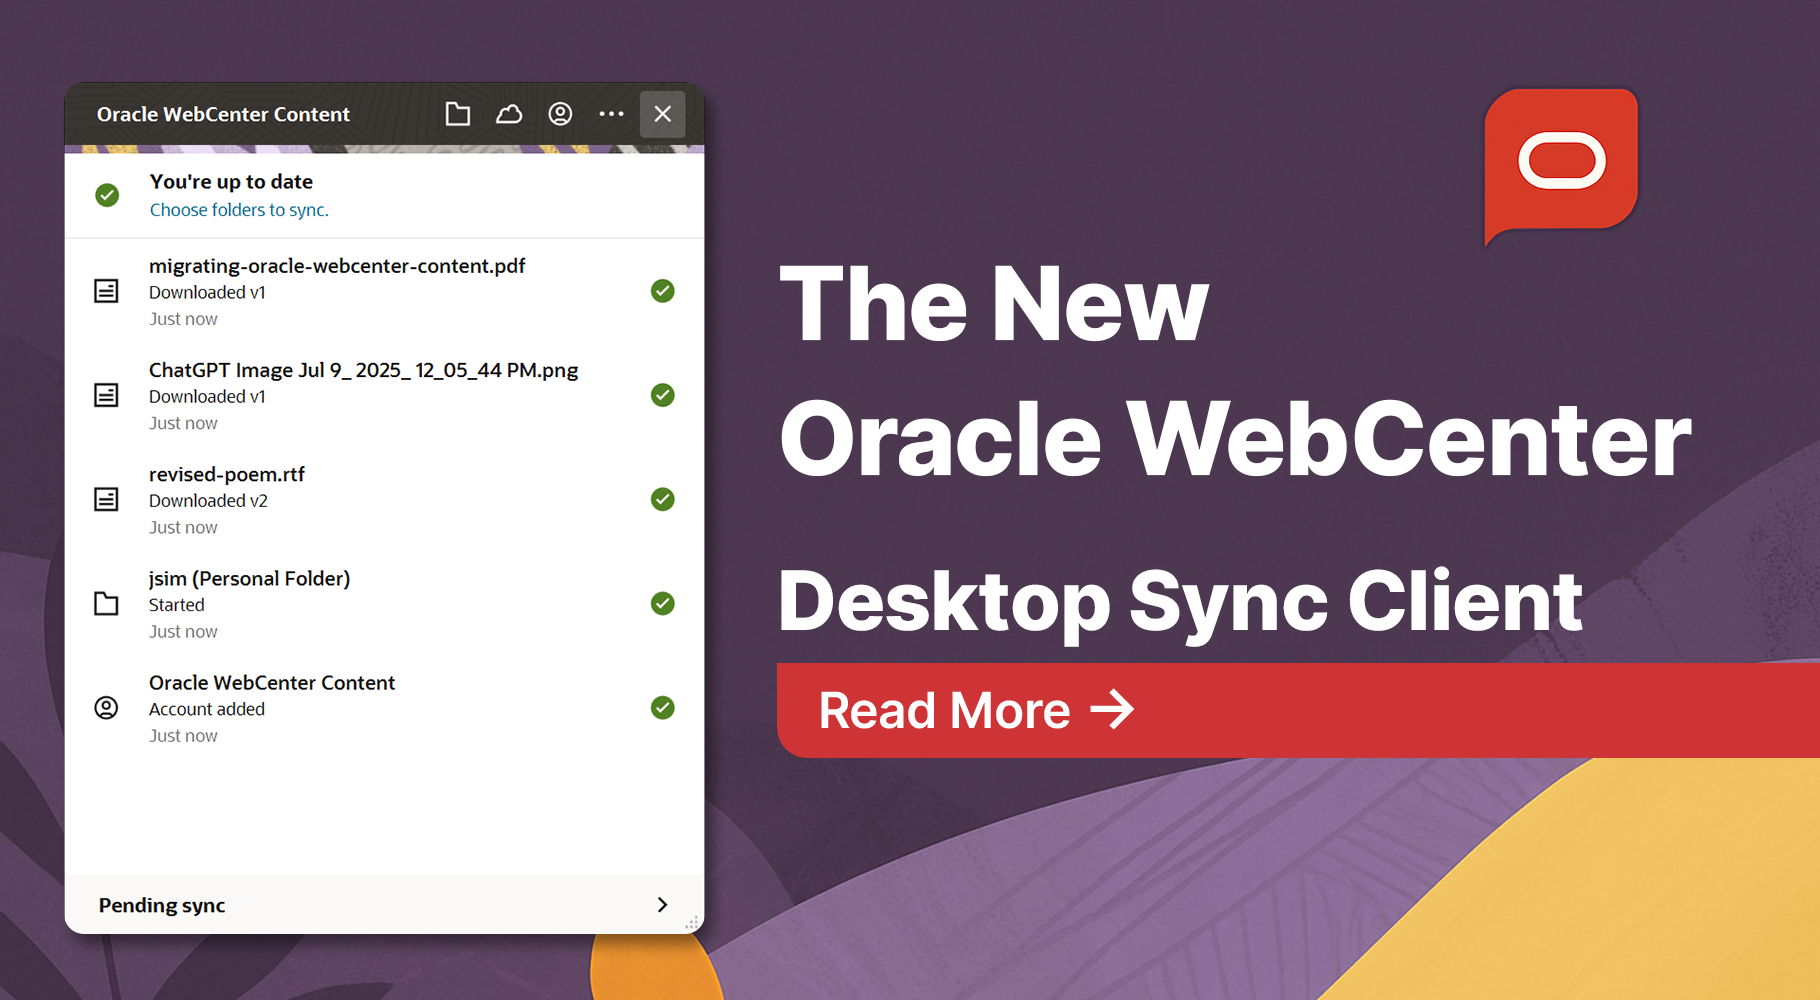1820x1000 pixels.
Task: Click the red Oracle logo speech bubble
Action: (x=1562, y=165)
